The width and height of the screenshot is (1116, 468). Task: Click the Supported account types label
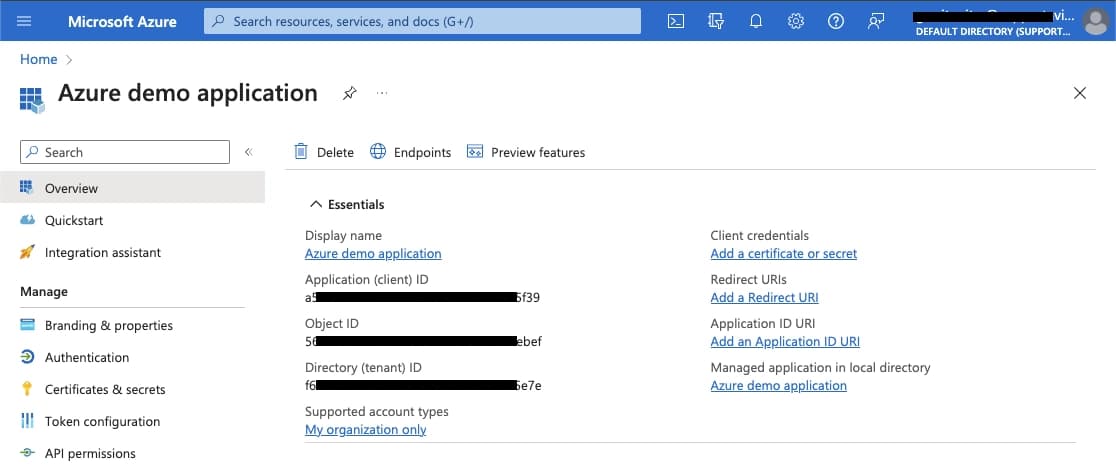tap(377, 412)
